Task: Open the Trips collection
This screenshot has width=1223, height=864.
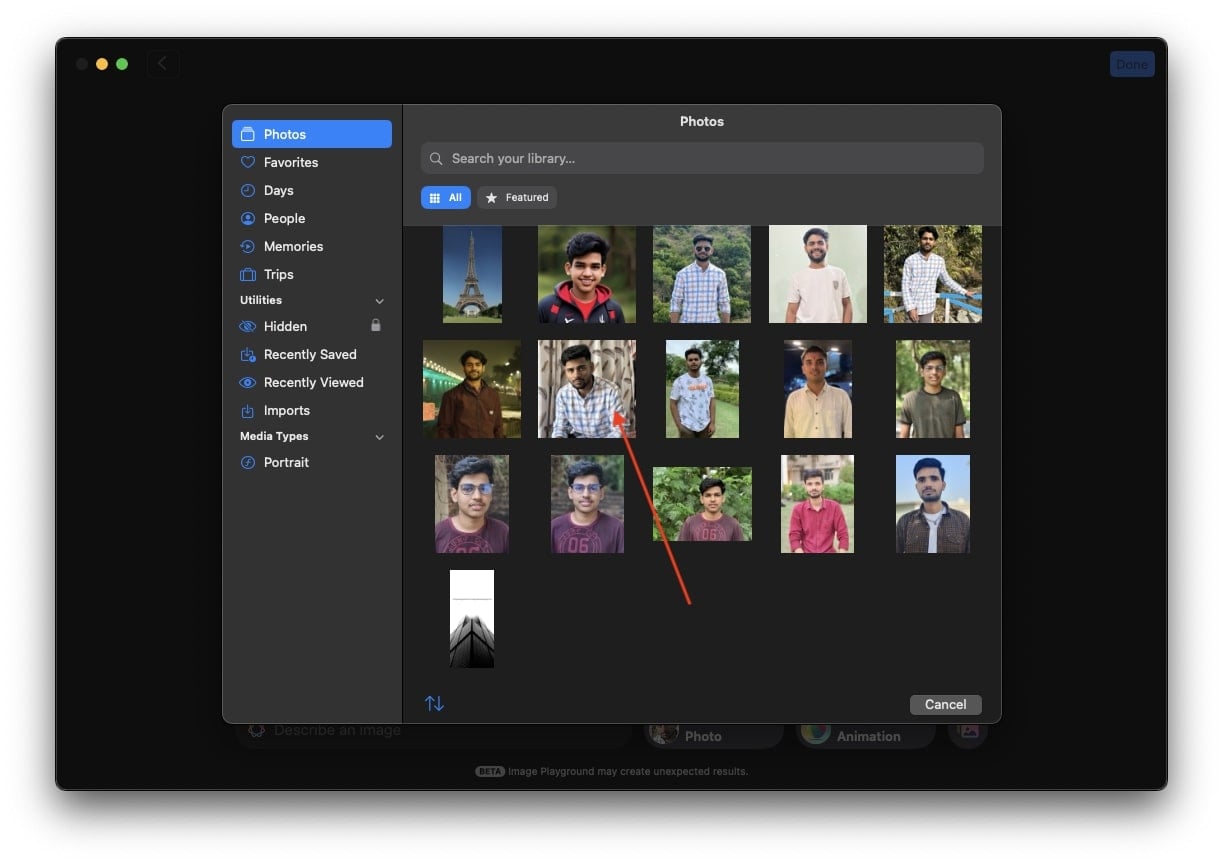Action: coord(311,274)
